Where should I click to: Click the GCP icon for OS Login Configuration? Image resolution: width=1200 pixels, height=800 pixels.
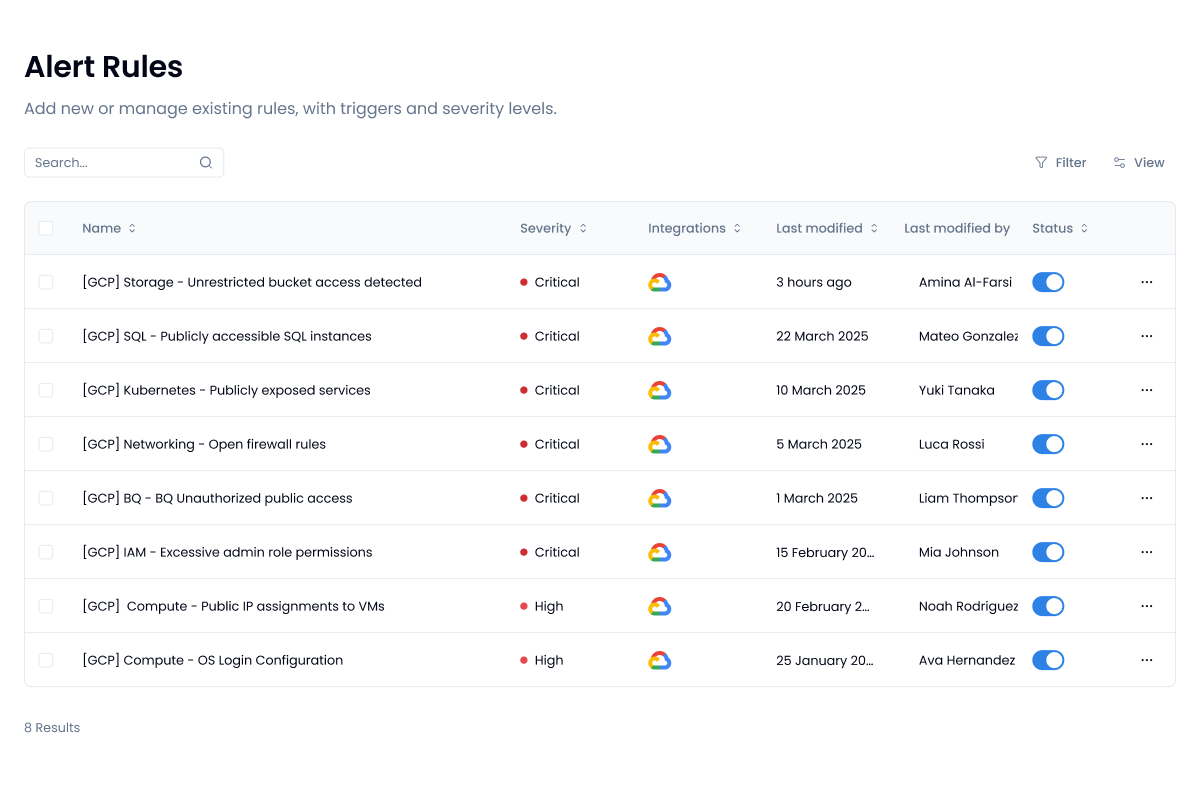click(660, 660)
